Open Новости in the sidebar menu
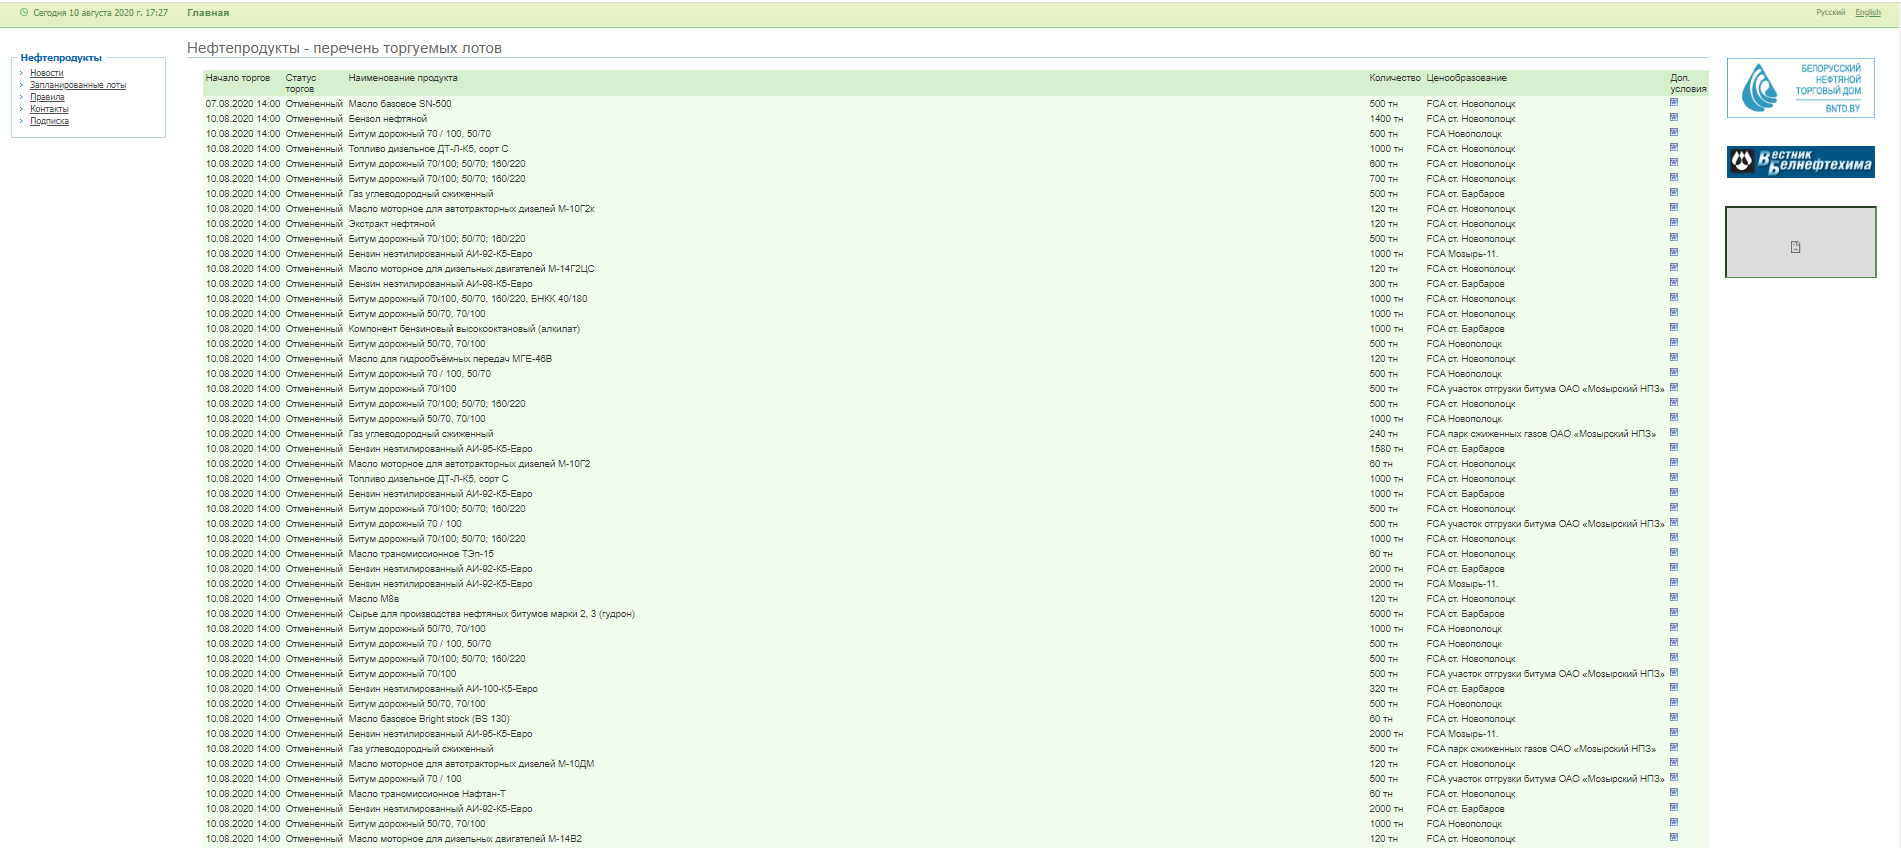This screenshot has width=1901, height=848. pyautogui.click(x=46, y=73)
